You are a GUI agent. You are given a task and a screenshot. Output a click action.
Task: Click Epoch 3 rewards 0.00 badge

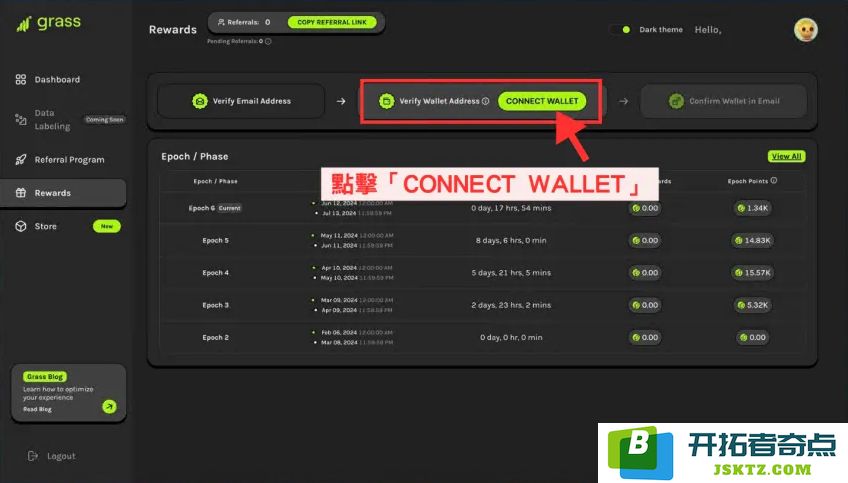click(x=645, y=306)
